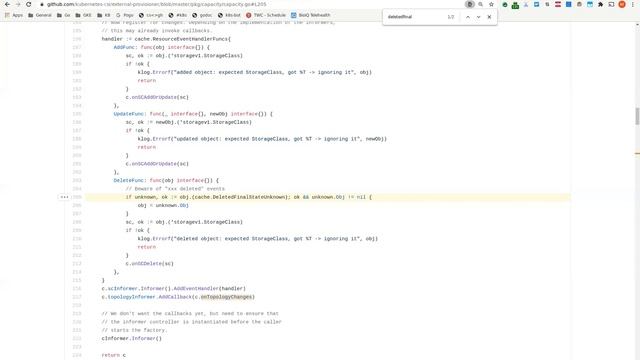Image resolution: width=640 pixels, height=360 pixels.
Task: Click the "added object" klog.Errorf line
Action: tap(255, 72)
